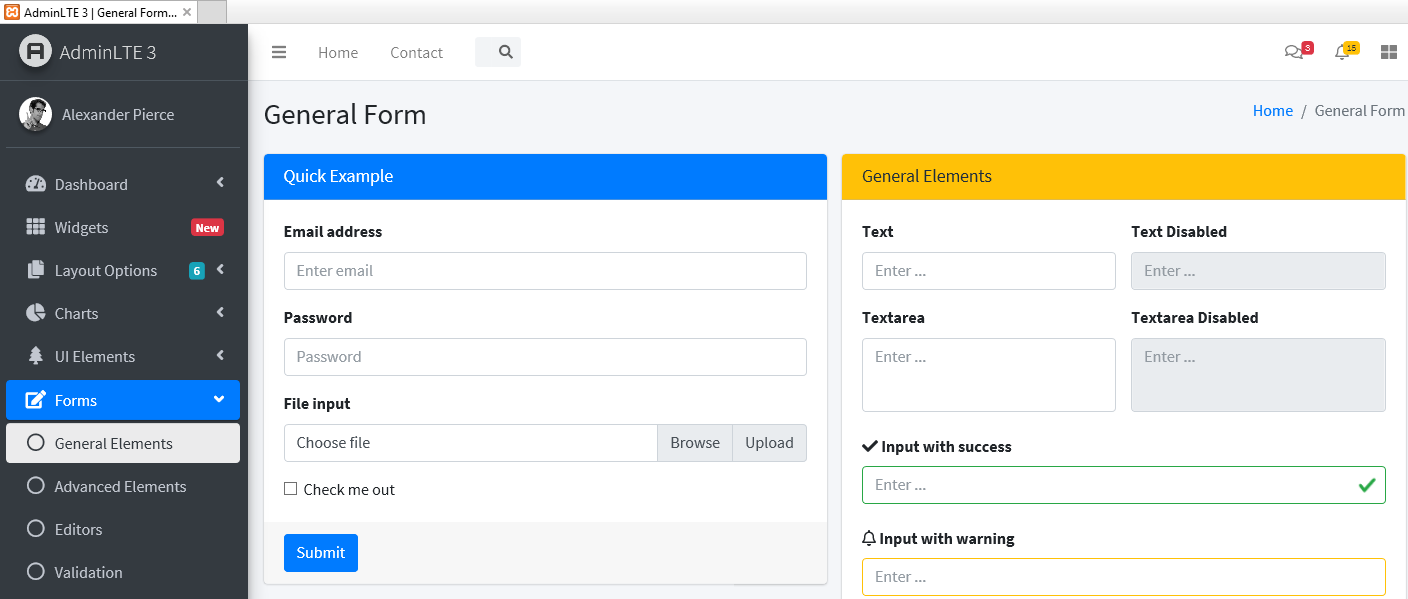The height and width of the screenshot is (599, 1408).
Task: Expand the Dashboard menu arrow
Action: pyautogui.click(x=220, y=183)
